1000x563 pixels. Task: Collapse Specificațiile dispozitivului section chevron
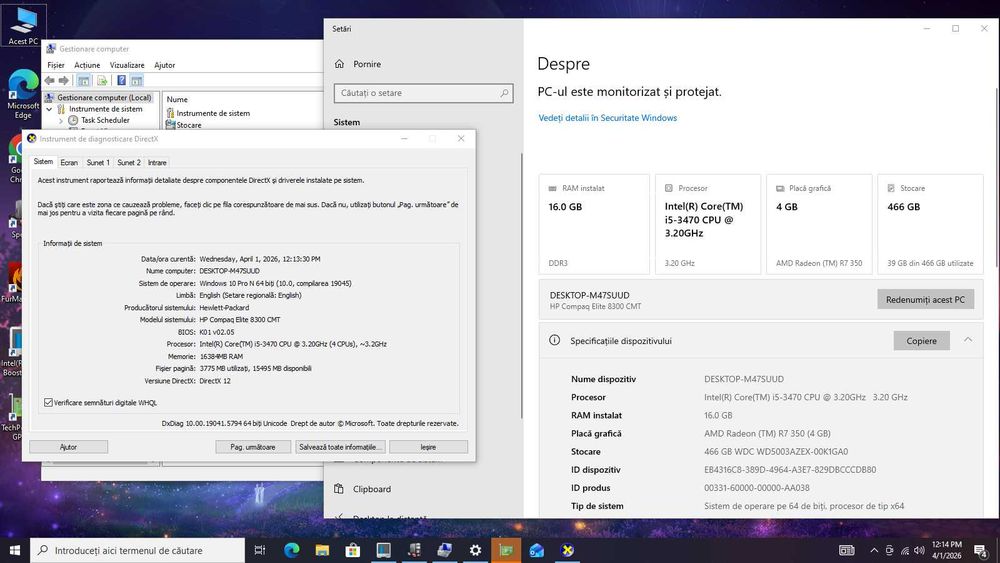pyautogui.click(x=968, y=340)
